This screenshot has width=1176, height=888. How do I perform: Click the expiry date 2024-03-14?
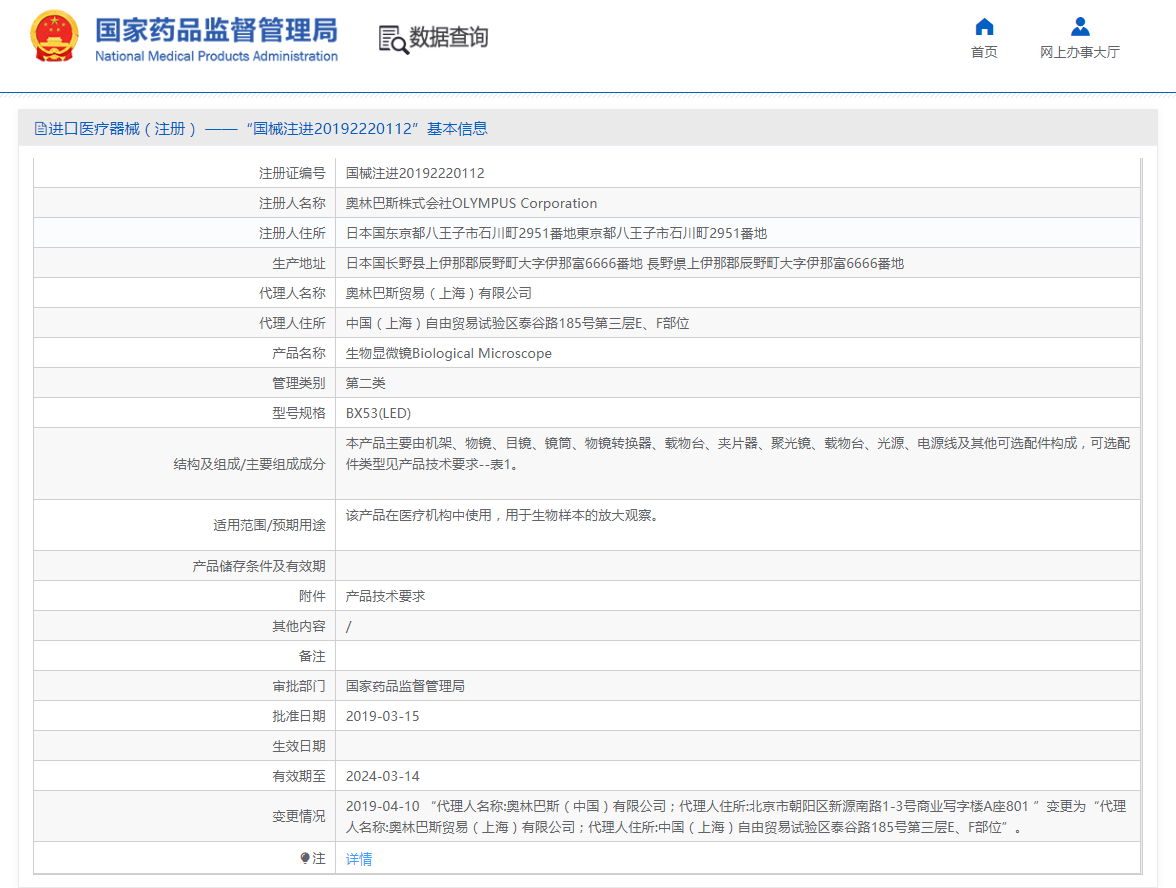pos(382,776)
